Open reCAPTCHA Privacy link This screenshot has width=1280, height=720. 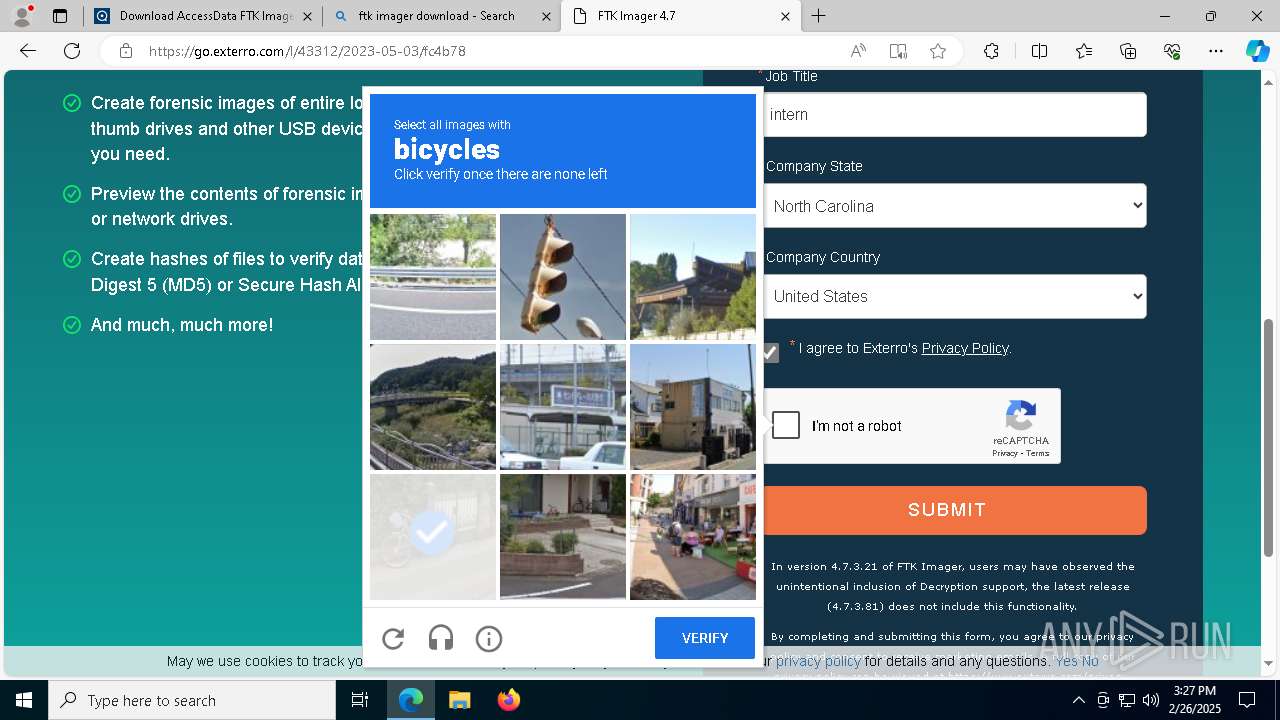[1005, 453]
